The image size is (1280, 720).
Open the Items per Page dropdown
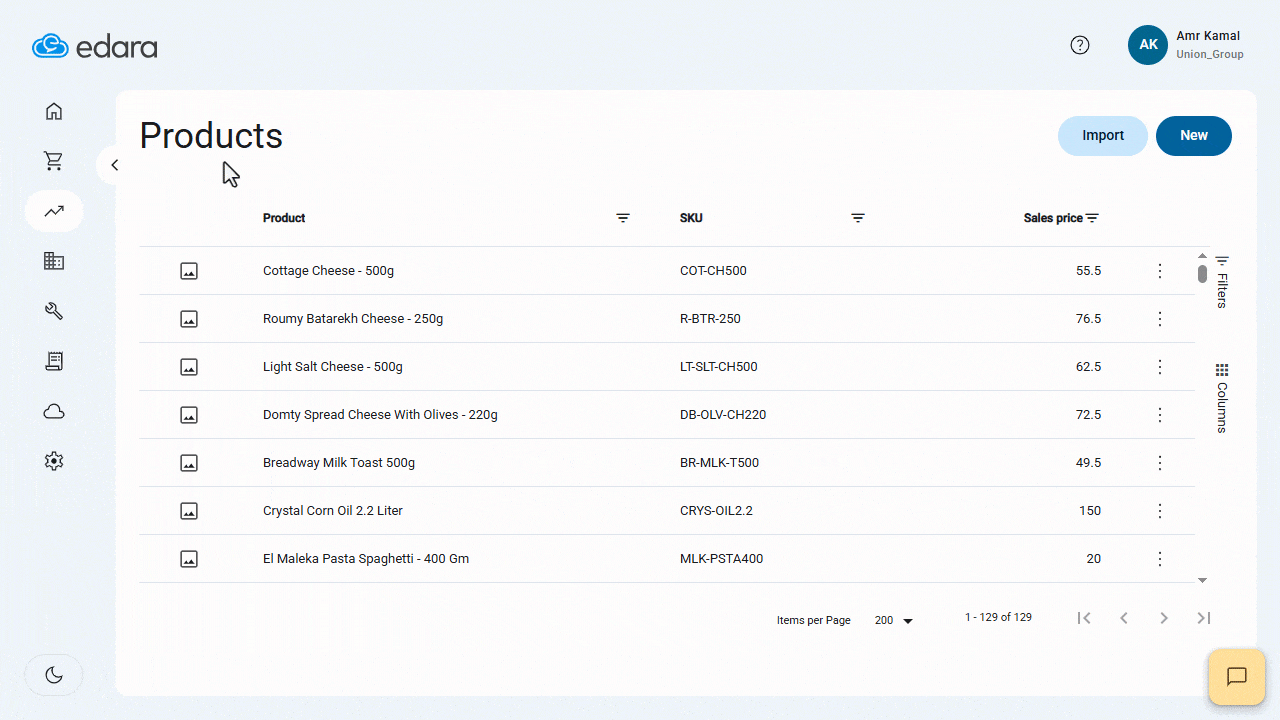[x=894, y=621]
